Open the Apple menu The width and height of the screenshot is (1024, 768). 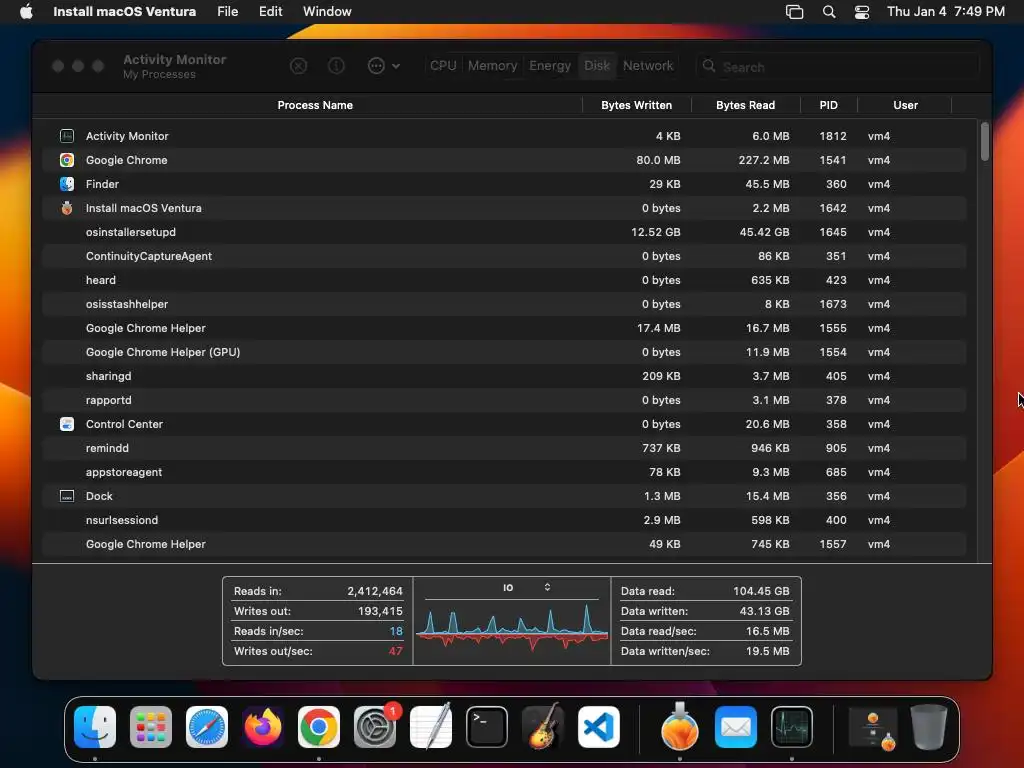point(26,12)
